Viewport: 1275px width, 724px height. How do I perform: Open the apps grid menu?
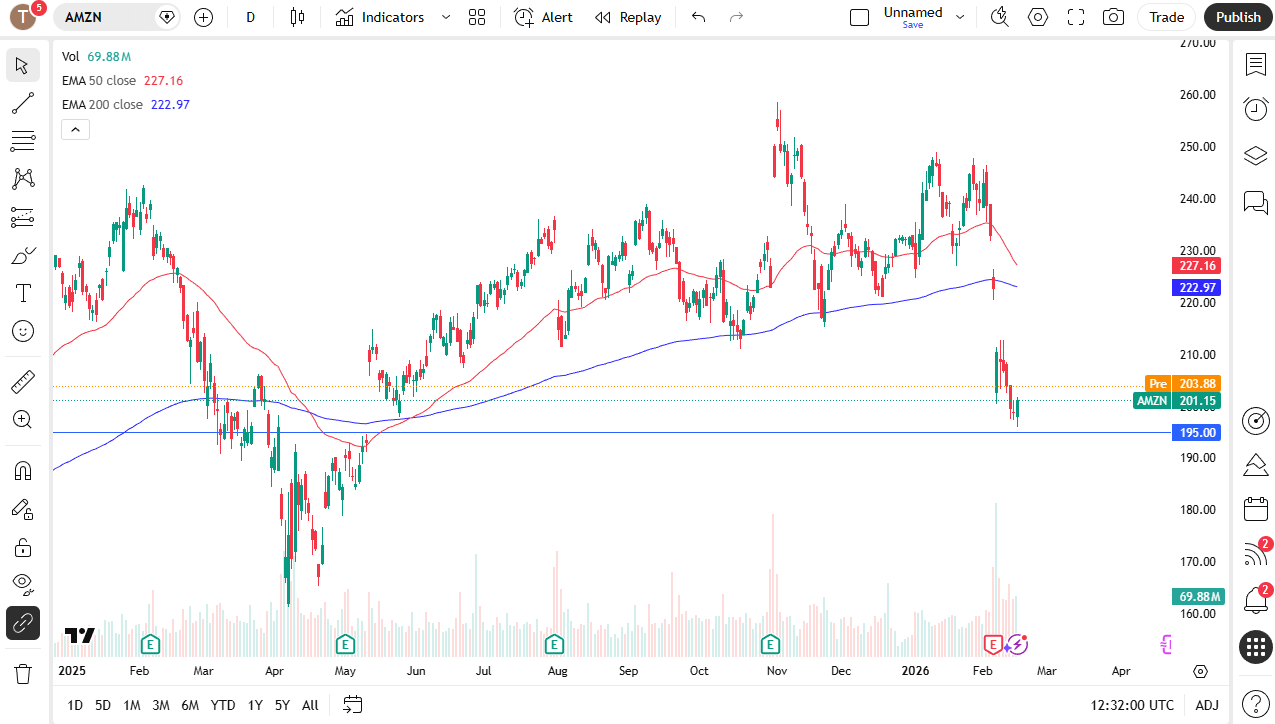[1256, 647]
